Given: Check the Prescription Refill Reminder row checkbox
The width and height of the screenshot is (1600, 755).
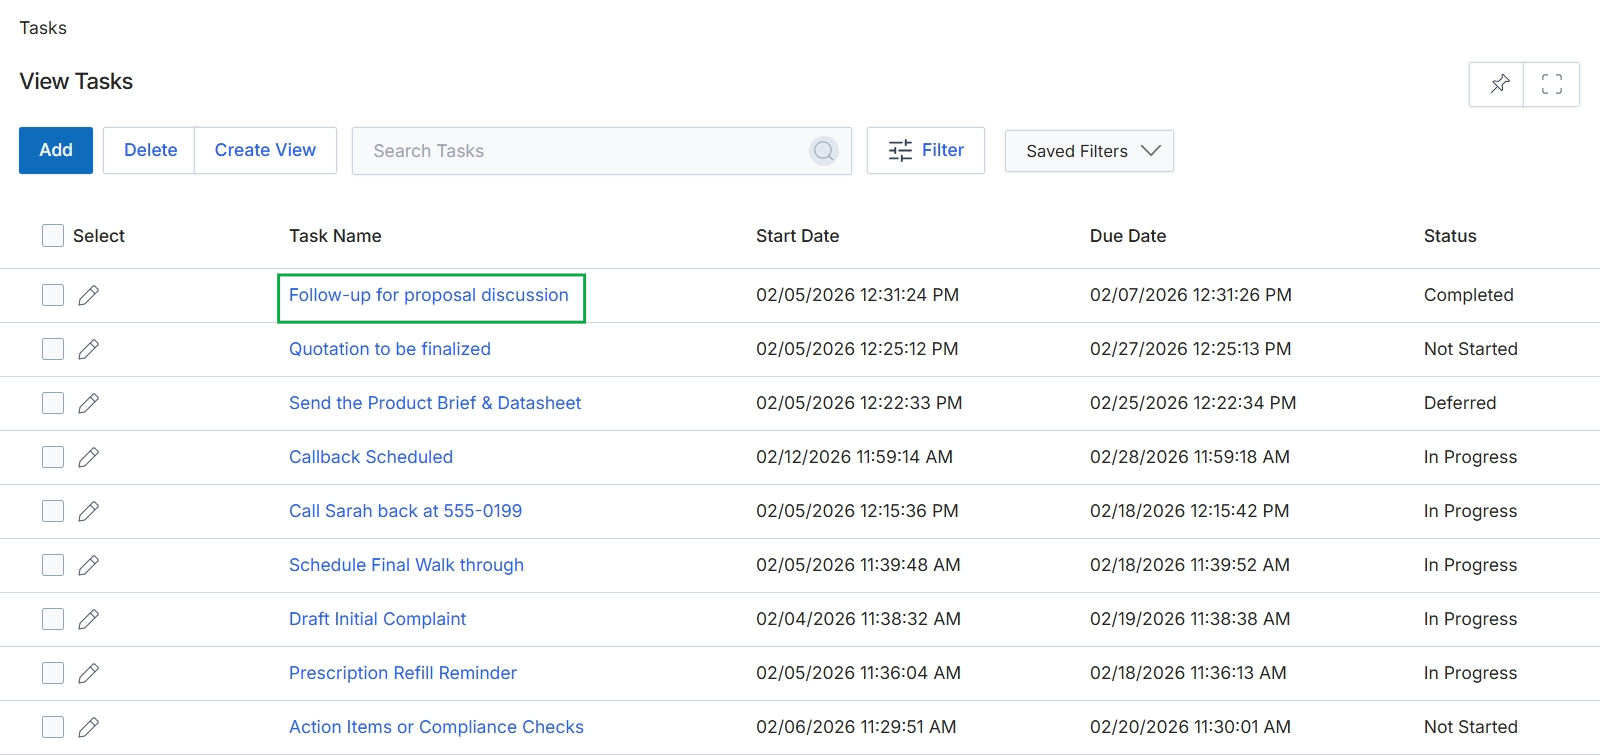Looking at the screenshot, I should 53,673.
